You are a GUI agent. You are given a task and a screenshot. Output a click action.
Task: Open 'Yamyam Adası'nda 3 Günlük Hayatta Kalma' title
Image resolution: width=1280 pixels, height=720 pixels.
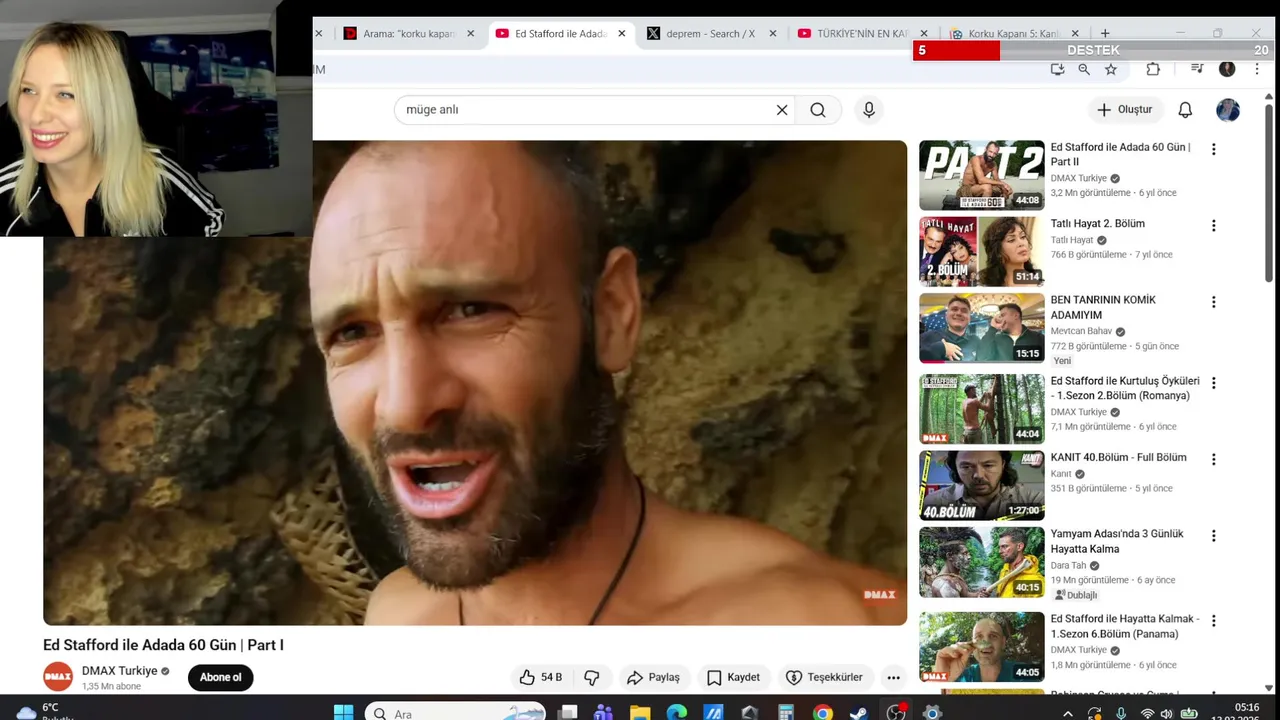click(1117, 541)
